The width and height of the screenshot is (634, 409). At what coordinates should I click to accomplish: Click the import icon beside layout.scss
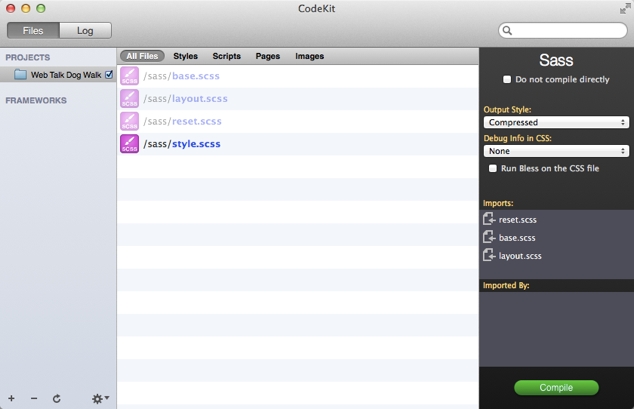coord(489,255)
